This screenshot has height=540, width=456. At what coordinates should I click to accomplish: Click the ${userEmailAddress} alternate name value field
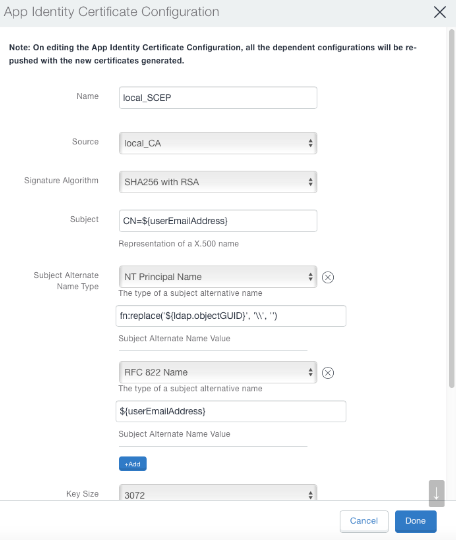pyautogui.click(x=231, y=411)
